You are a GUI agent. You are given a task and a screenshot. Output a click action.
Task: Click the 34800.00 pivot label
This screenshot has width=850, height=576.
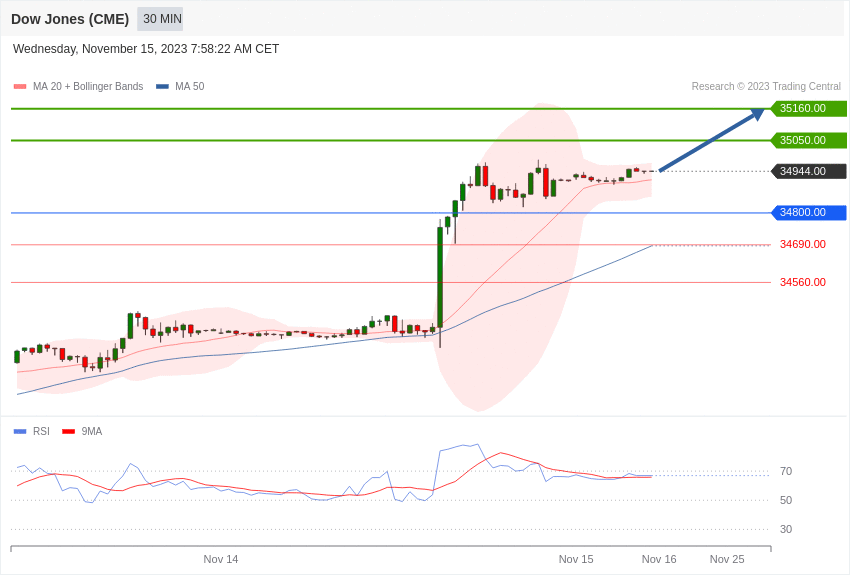[808, 212]
